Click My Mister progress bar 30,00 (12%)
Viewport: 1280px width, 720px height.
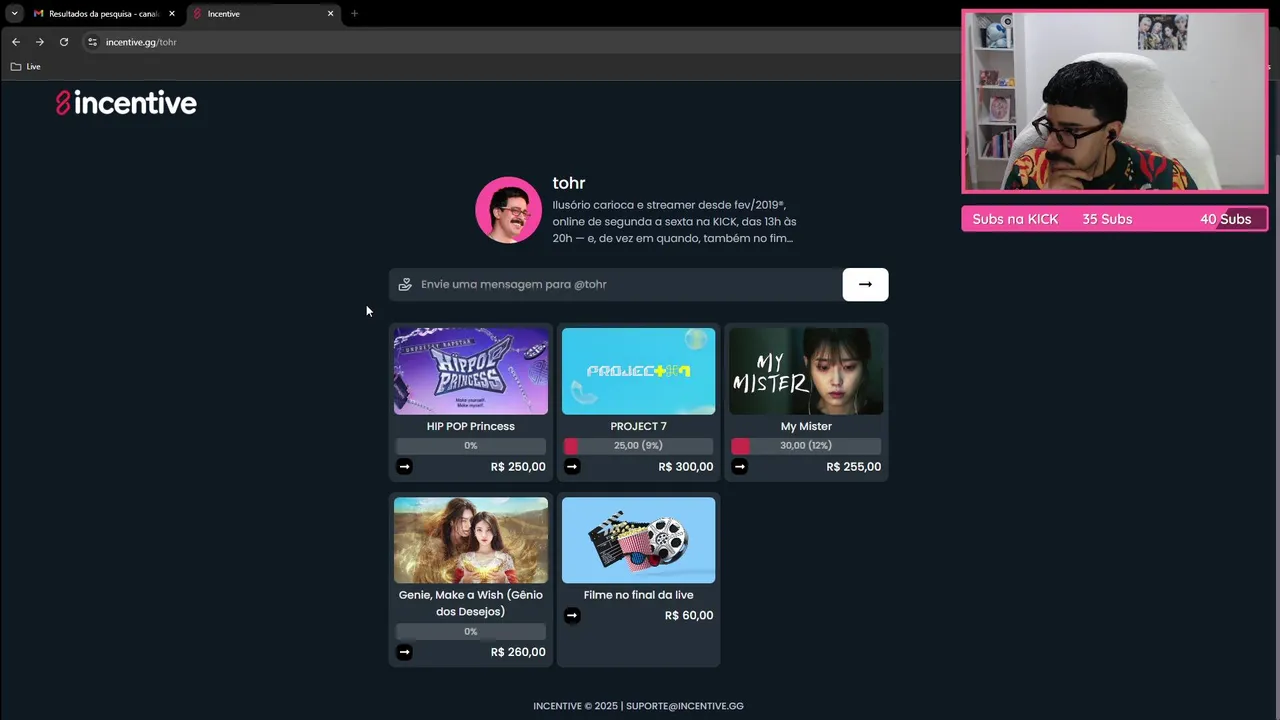tap(806, 446)
